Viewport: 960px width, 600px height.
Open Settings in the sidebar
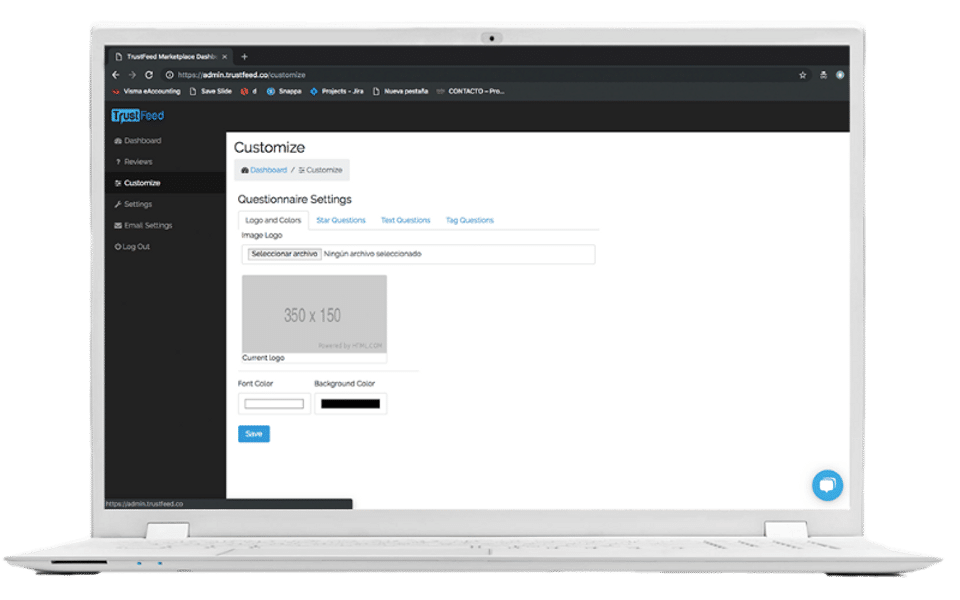click(x=133, y=204)
